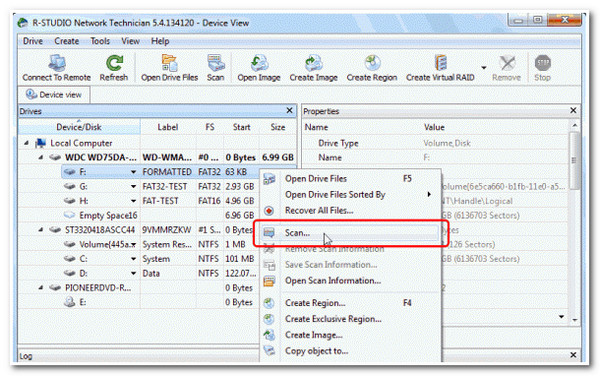Click the Remove toolbar icon
The width and height of the screenshot is (600, 376).
click(506, 68)
